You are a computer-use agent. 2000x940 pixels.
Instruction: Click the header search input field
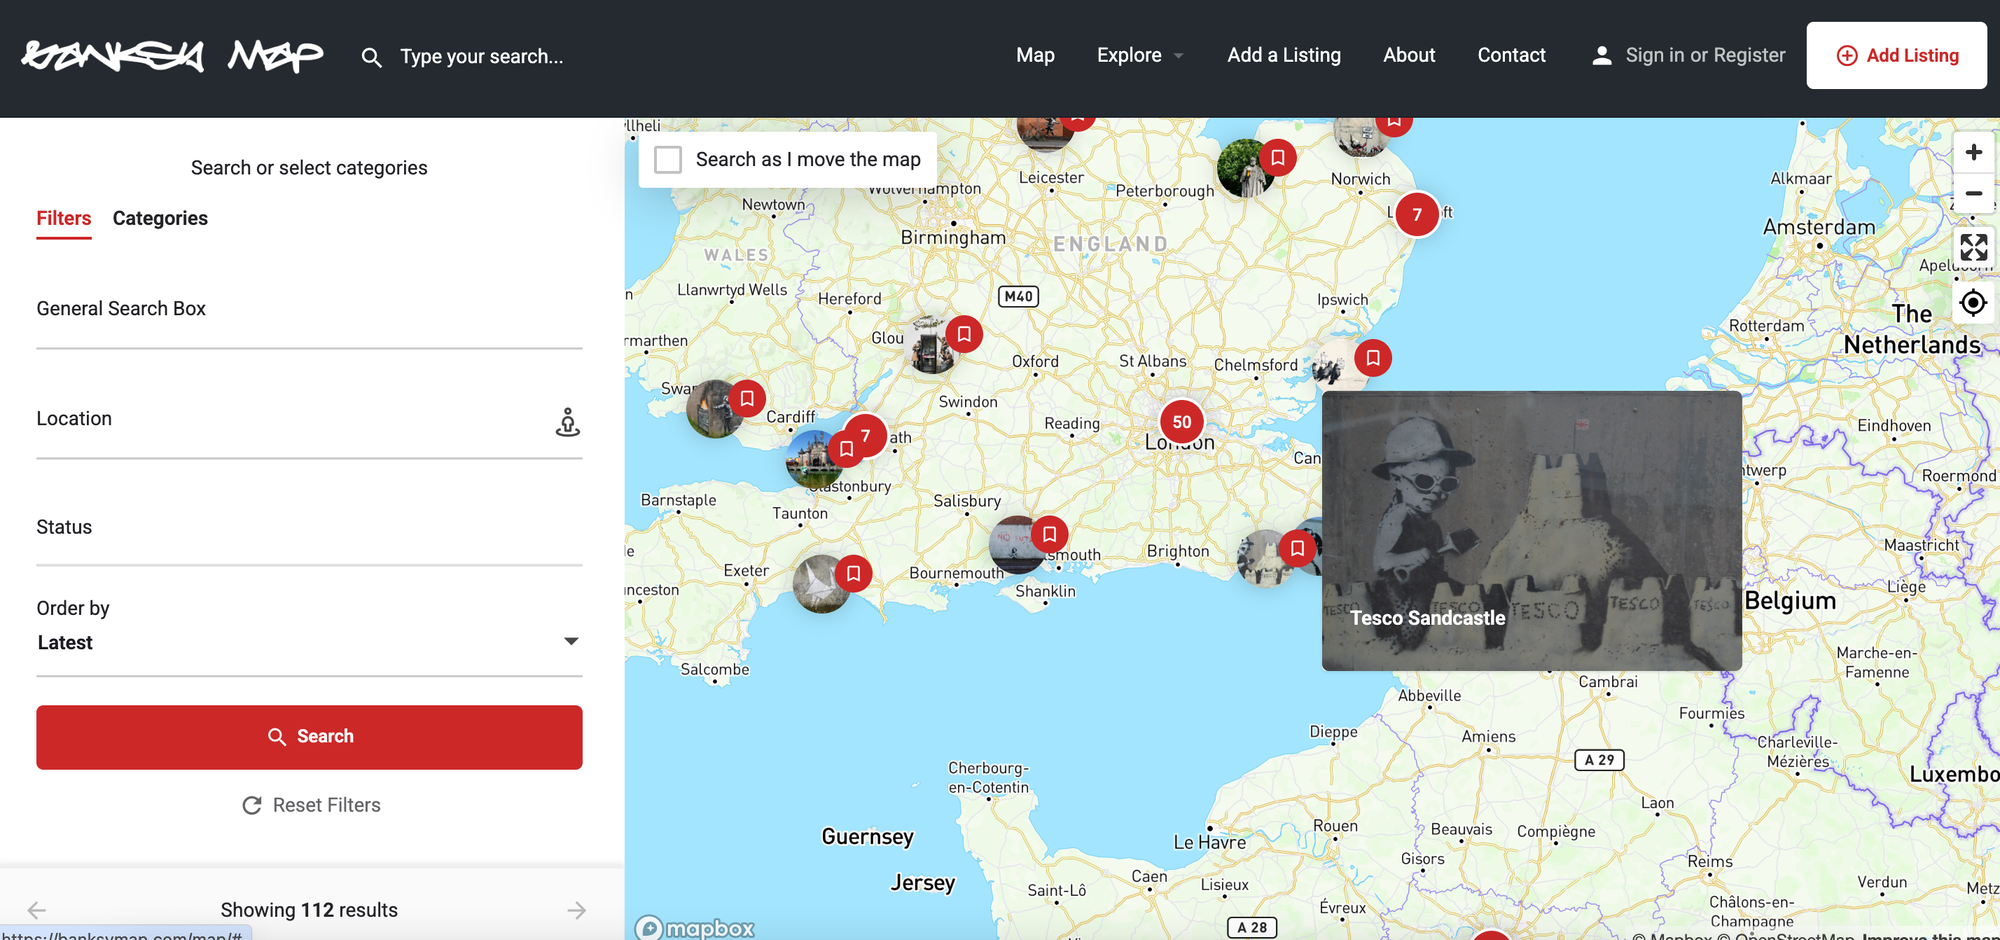coord(482,57)
